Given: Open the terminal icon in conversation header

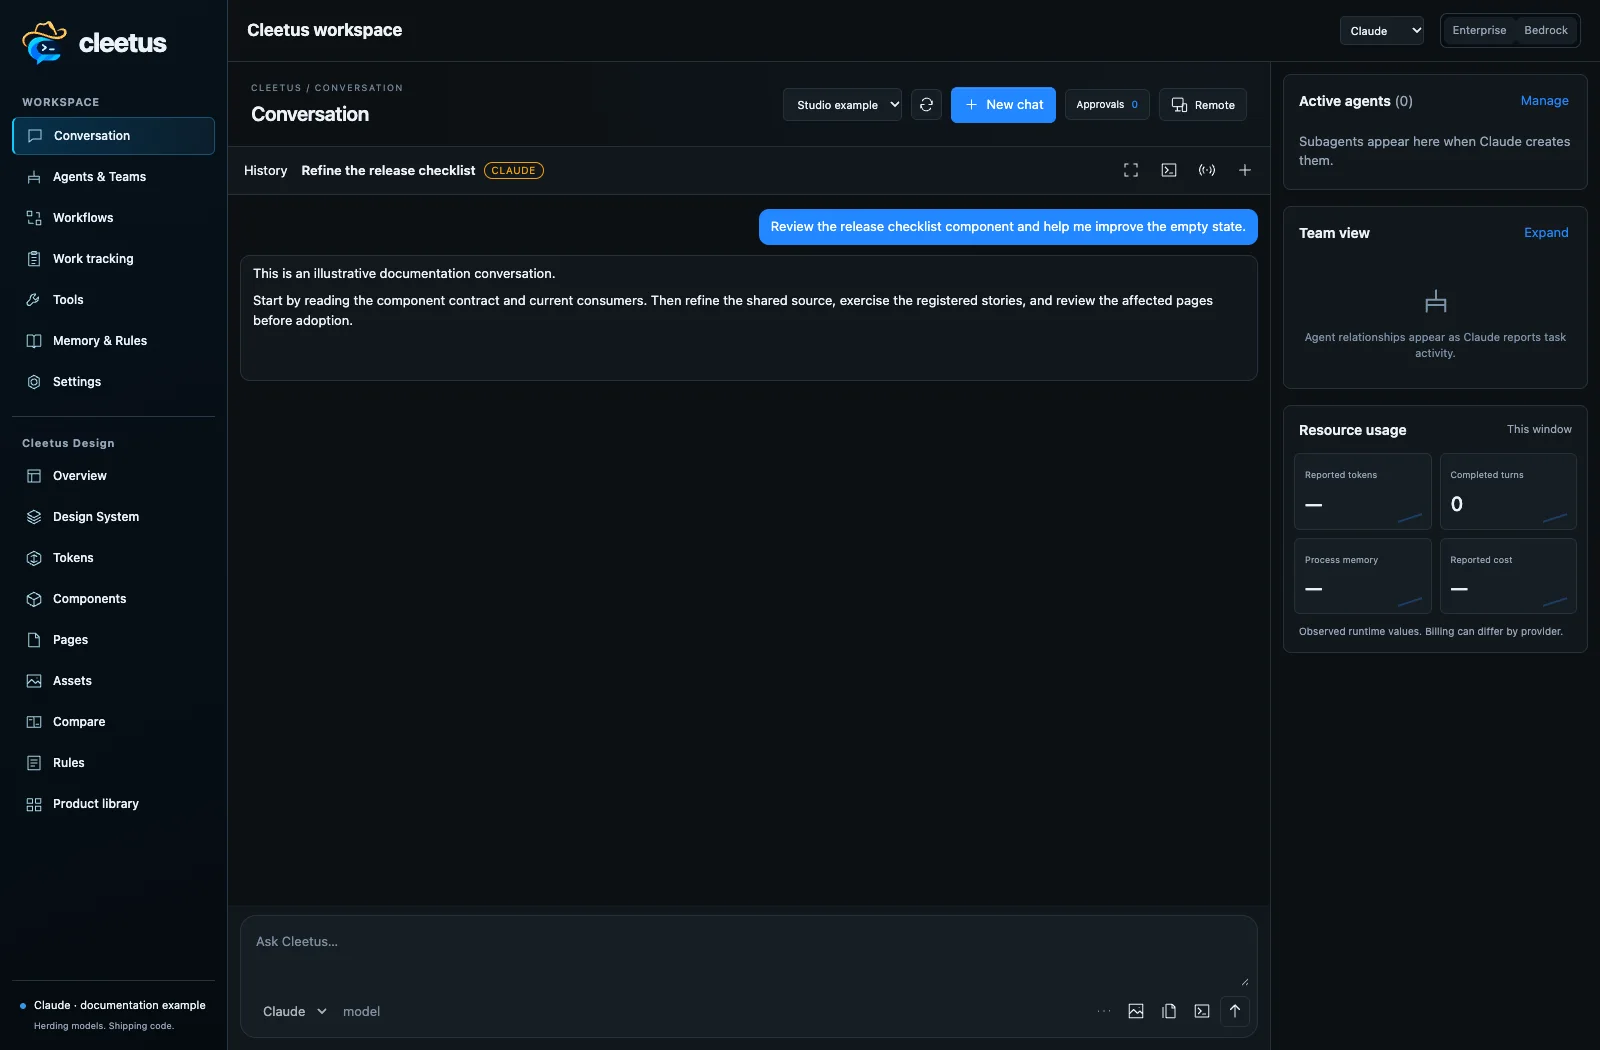Looking at the screenshot, I should [x=1169, y=170].
